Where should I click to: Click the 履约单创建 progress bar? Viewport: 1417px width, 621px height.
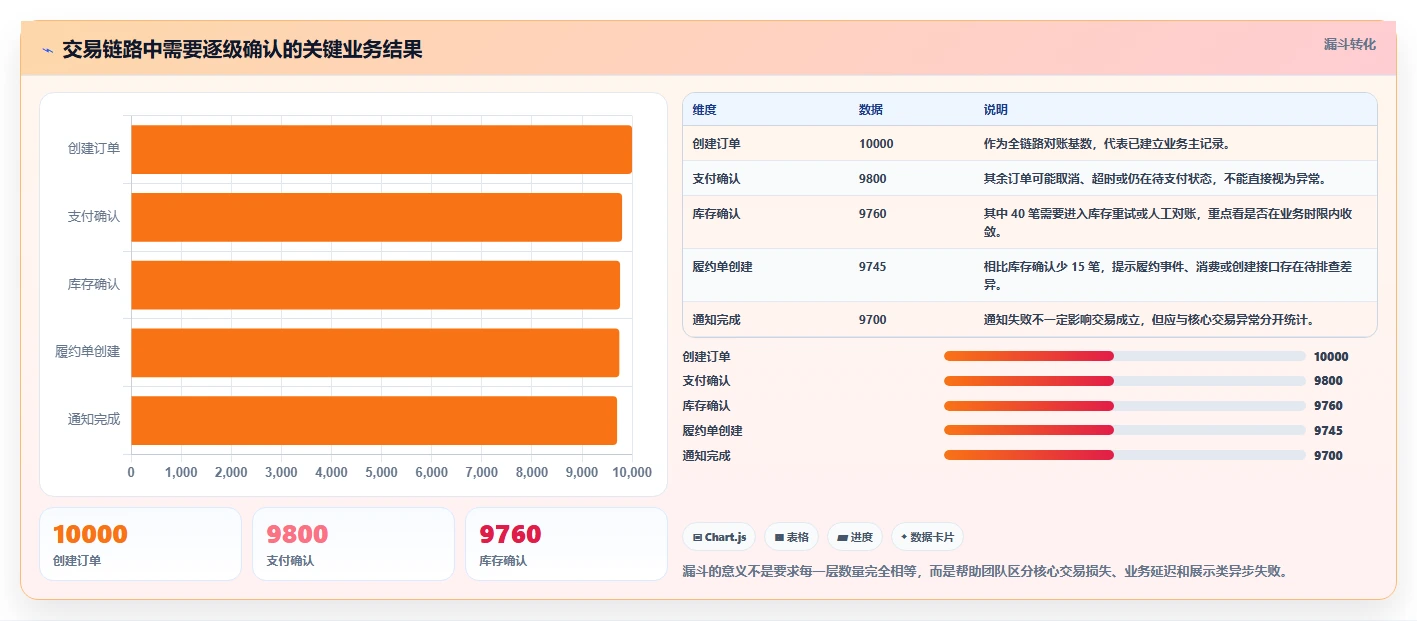tap(1124, 431)
